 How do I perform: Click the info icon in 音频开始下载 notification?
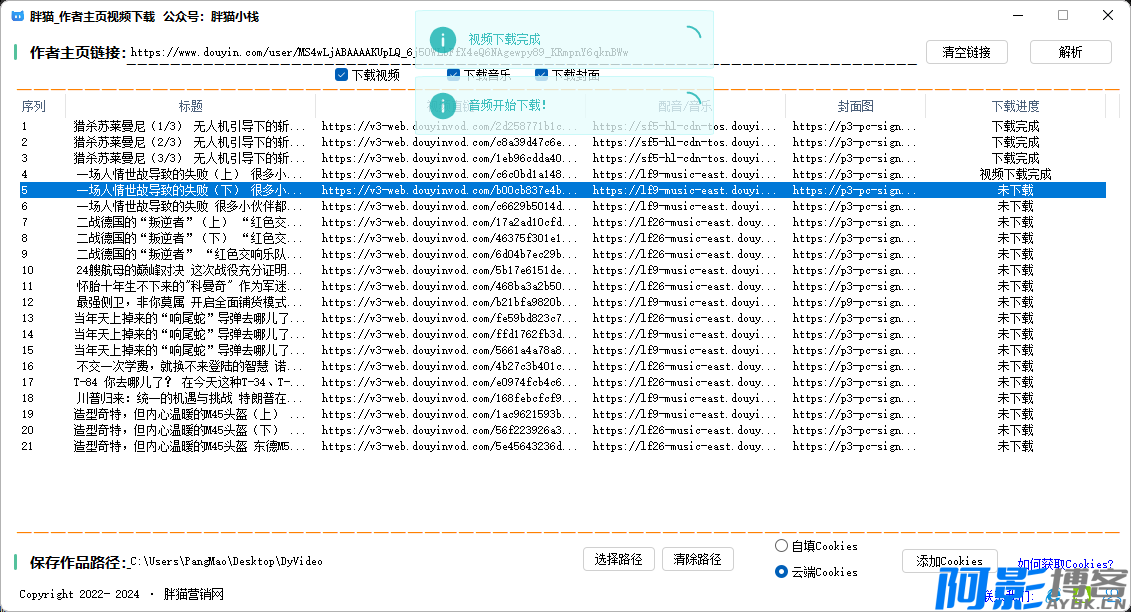443,106
